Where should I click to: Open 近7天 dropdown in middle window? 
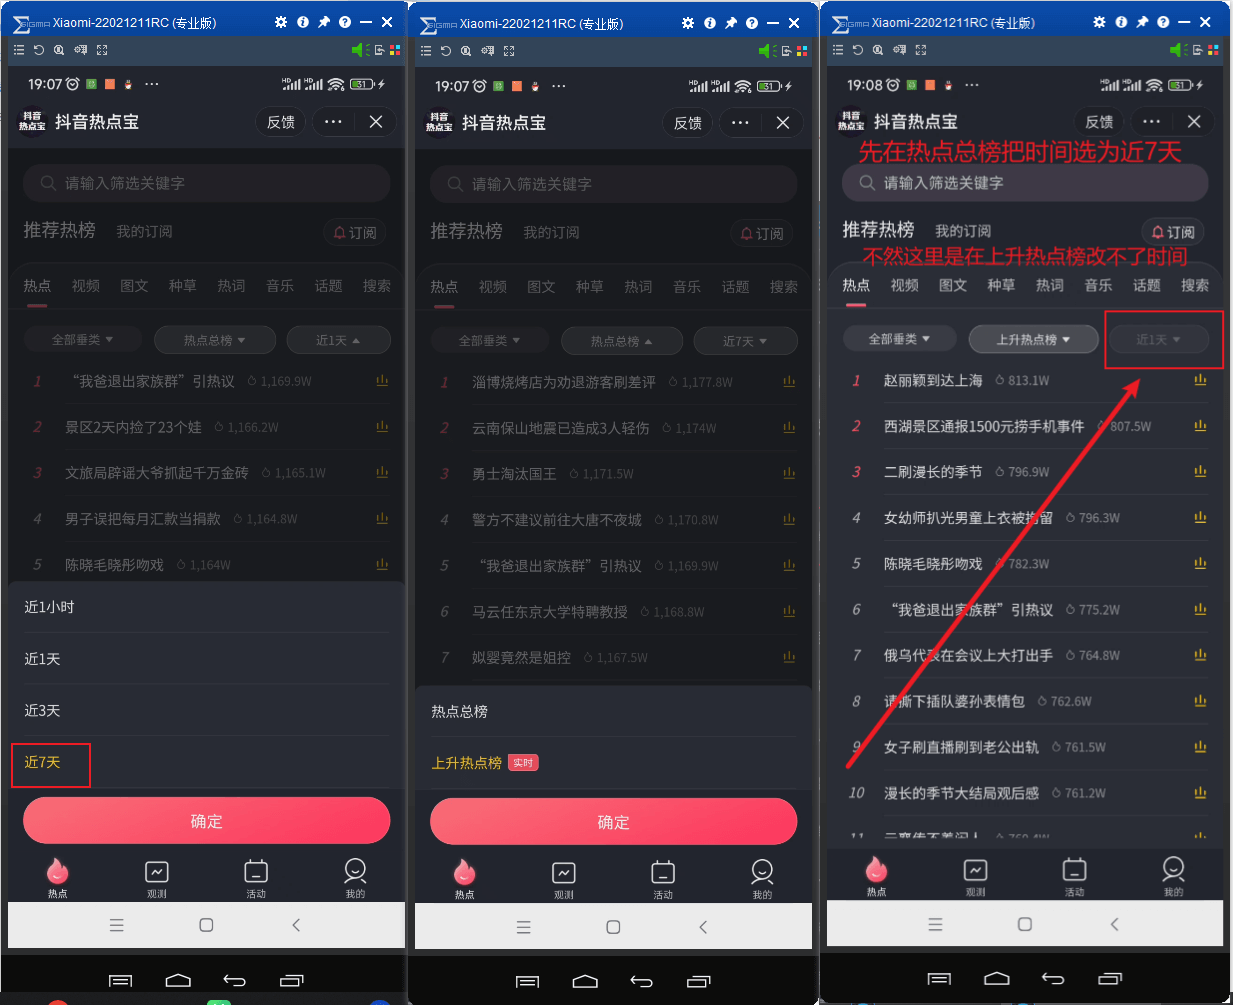pyautogui.click(x=745, y=341)
